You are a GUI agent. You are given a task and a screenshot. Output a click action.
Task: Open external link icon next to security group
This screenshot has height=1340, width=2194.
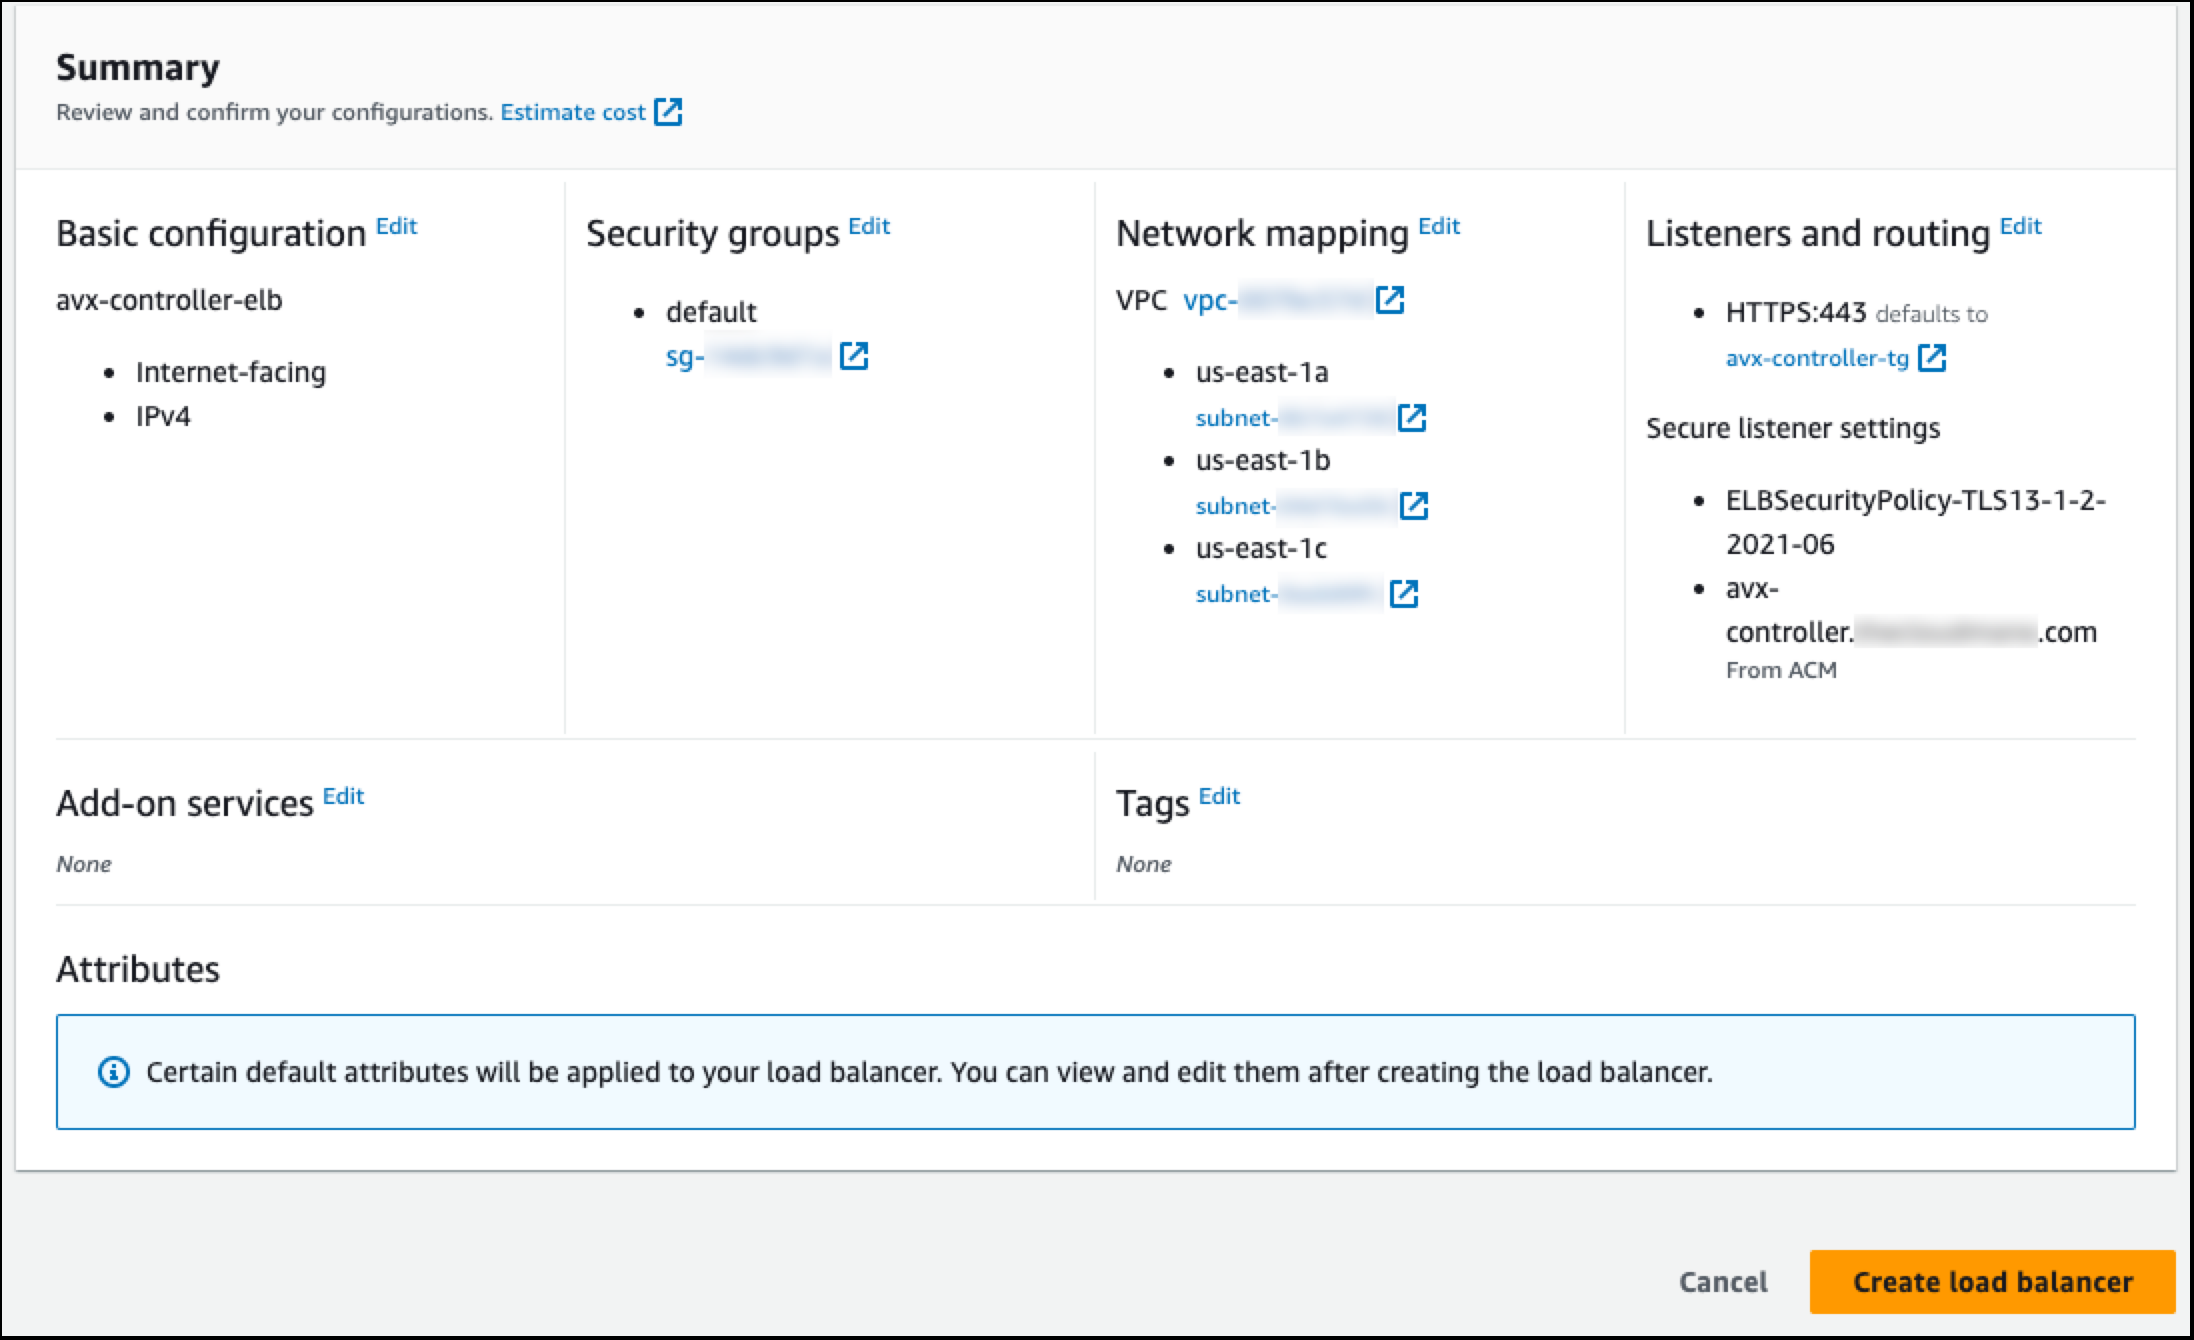(x=854, y=356)
